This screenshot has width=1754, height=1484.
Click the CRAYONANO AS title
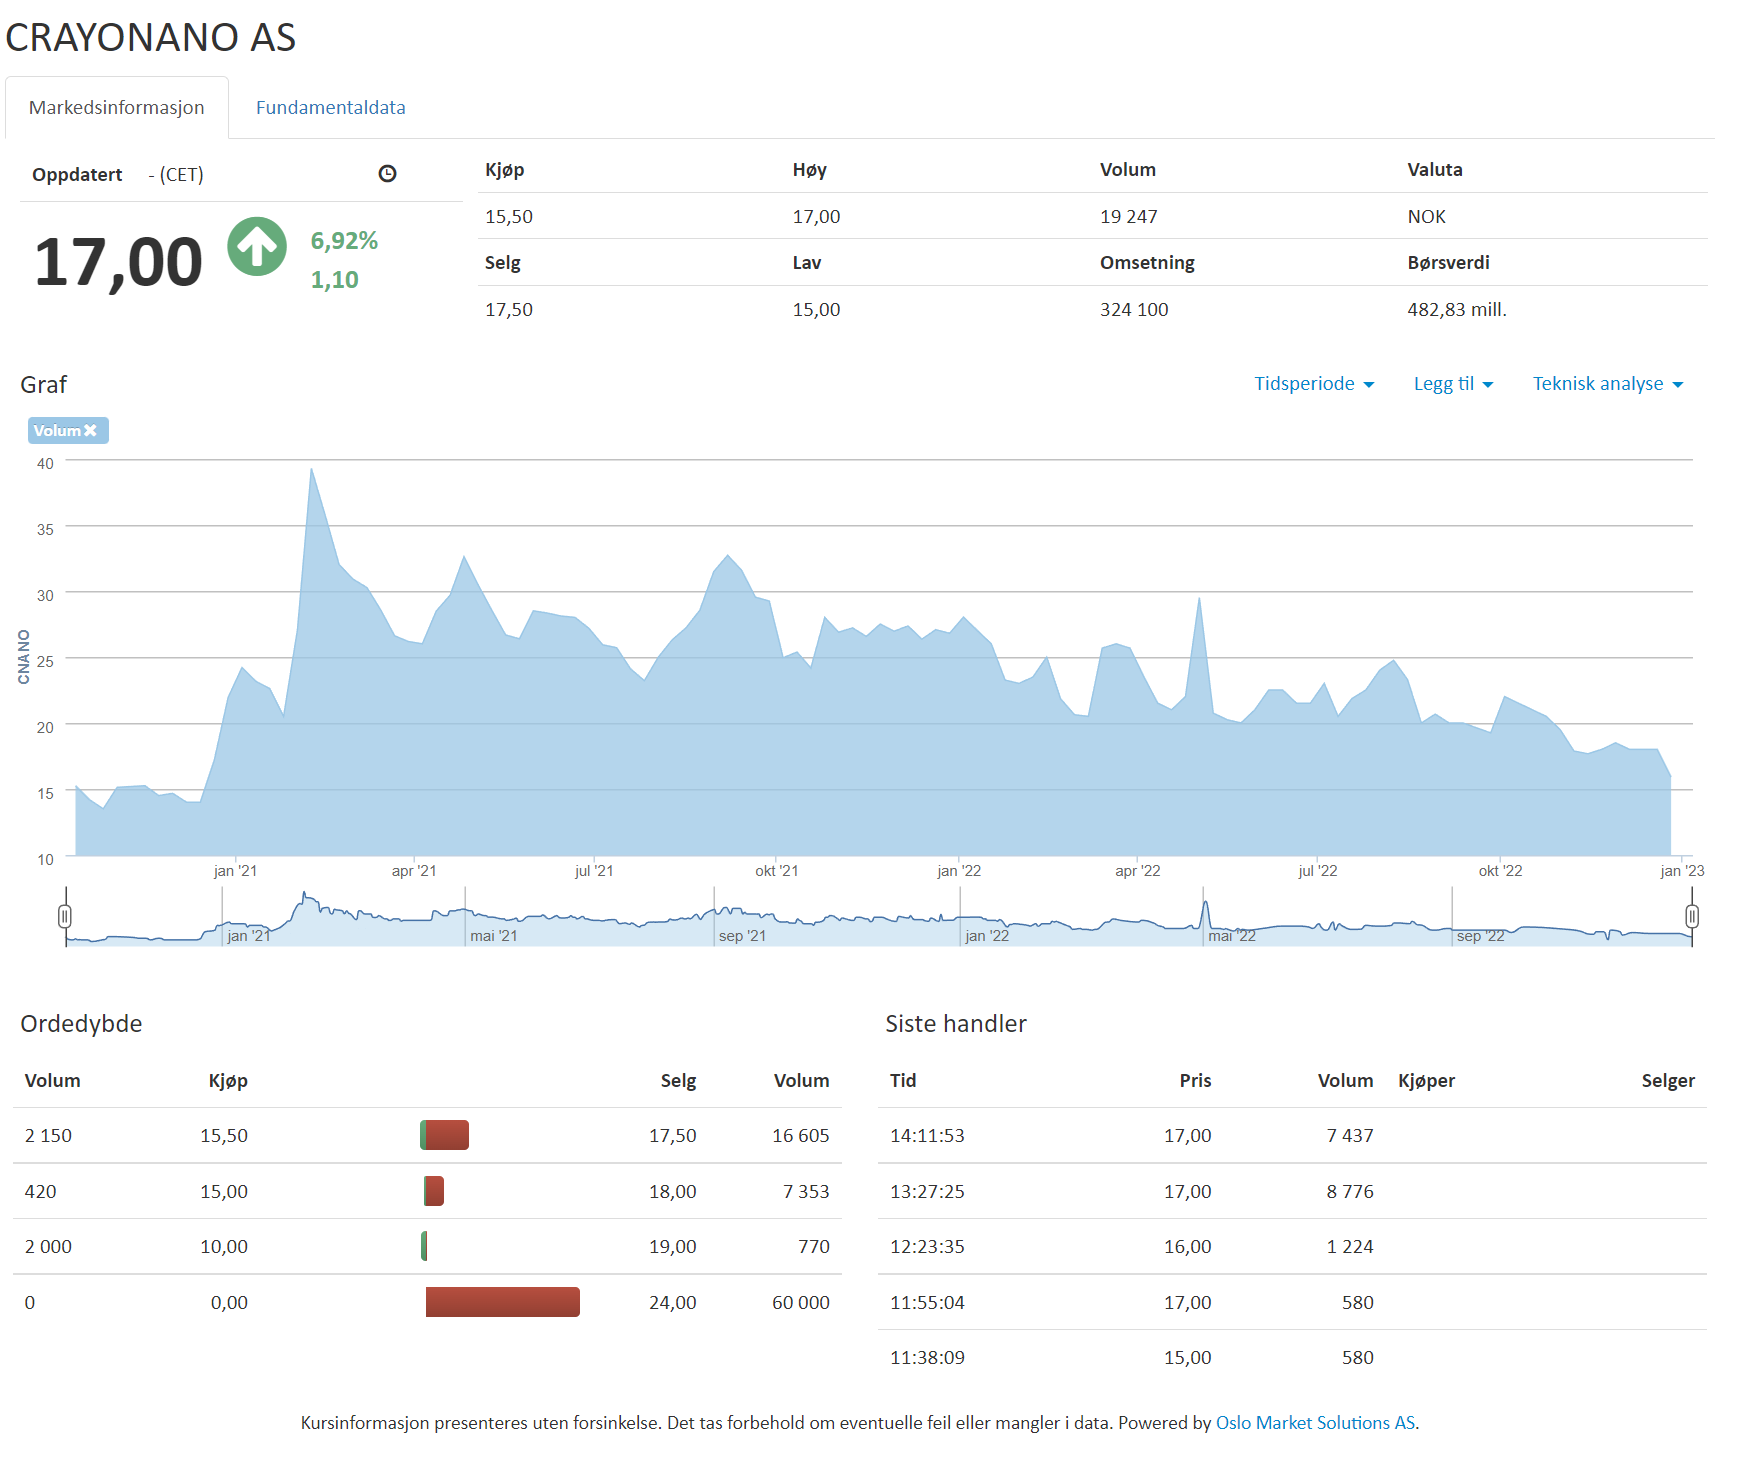click(151, 38)
